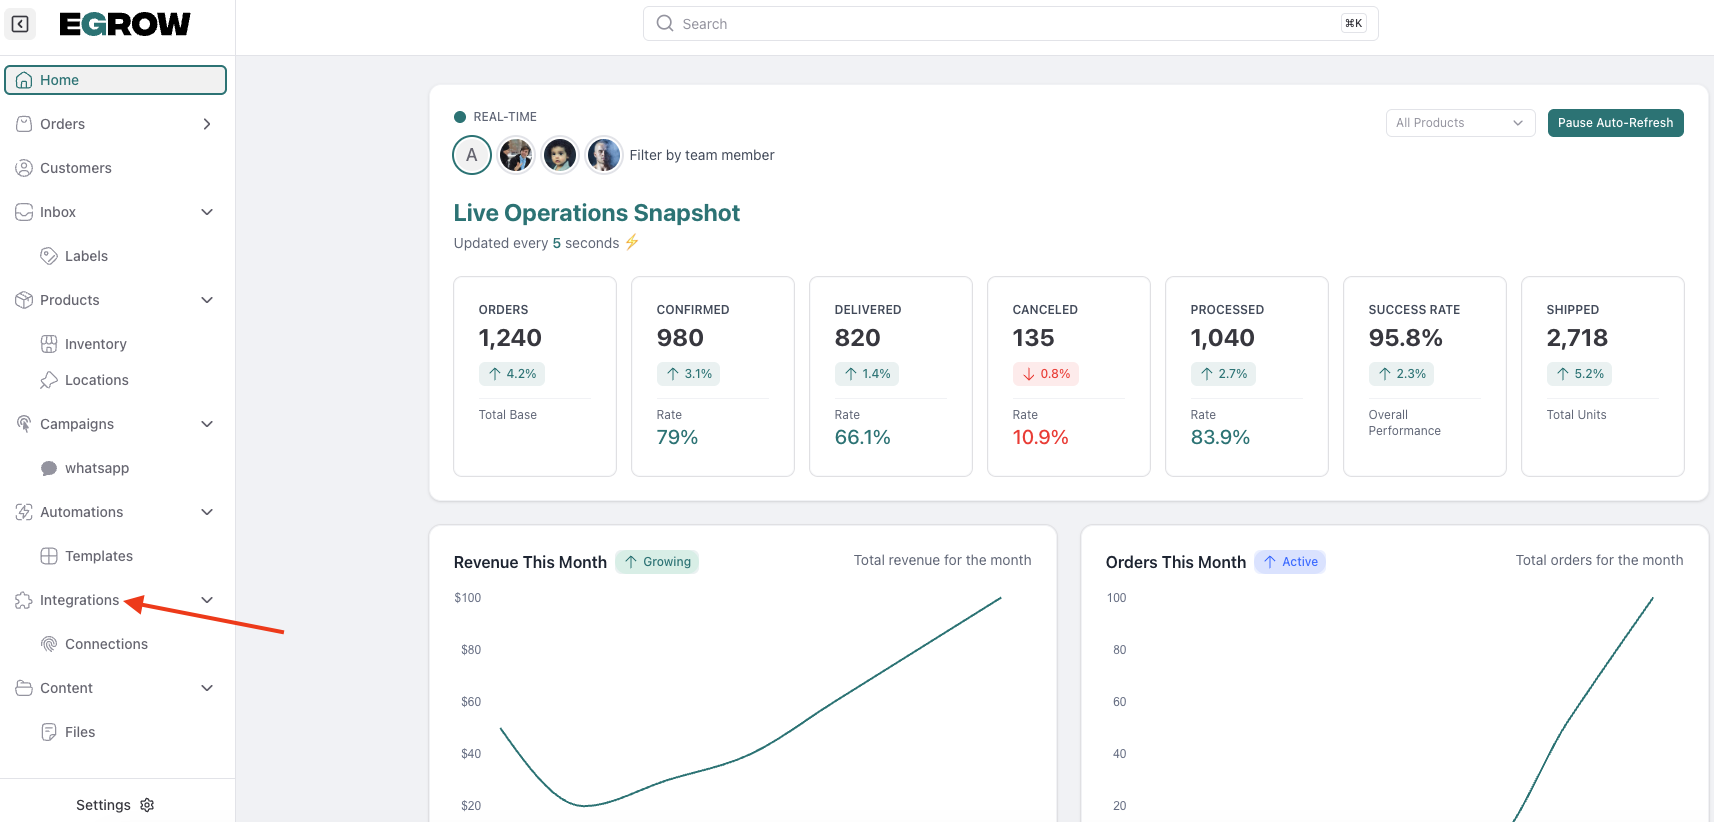Screen dimensions: 1714x822
Task: Open the All Products dropdown
Action: (x=1459, y=123)
